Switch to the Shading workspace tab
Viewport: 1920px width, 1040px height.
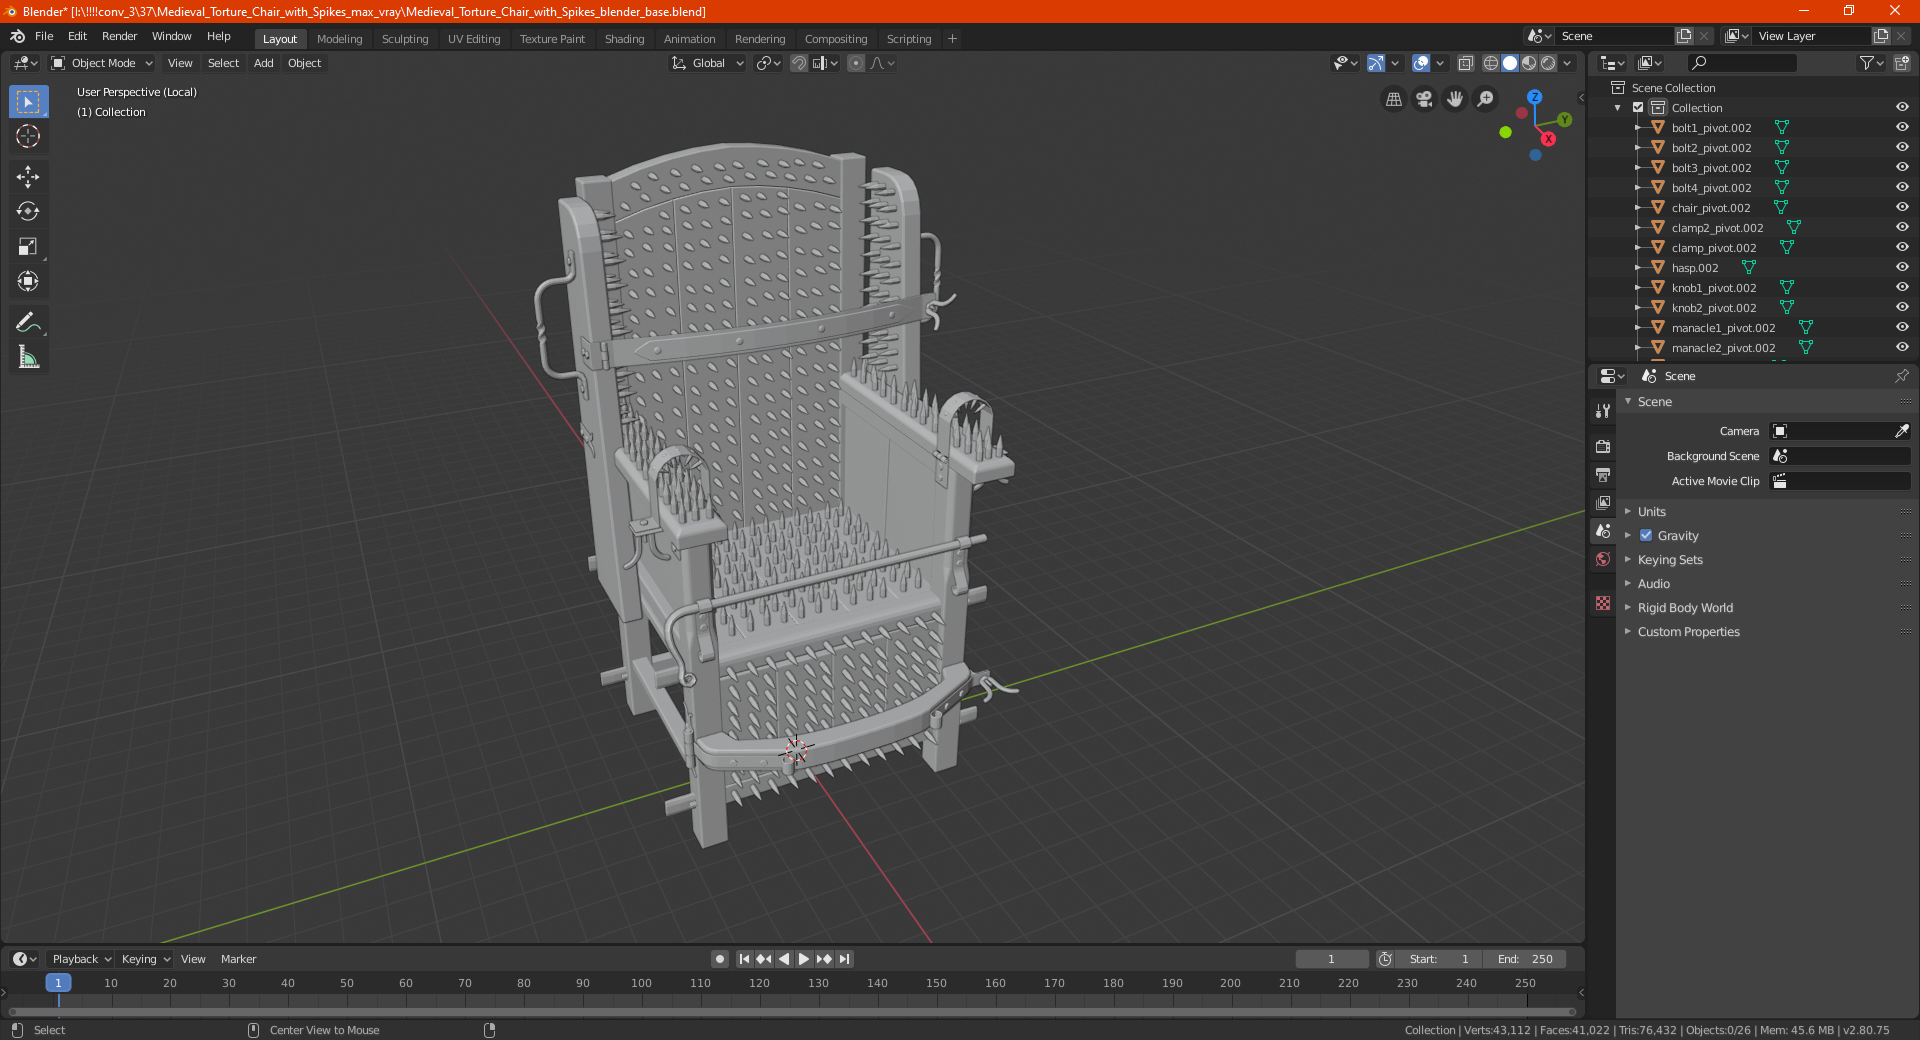(x=624, y=39)
